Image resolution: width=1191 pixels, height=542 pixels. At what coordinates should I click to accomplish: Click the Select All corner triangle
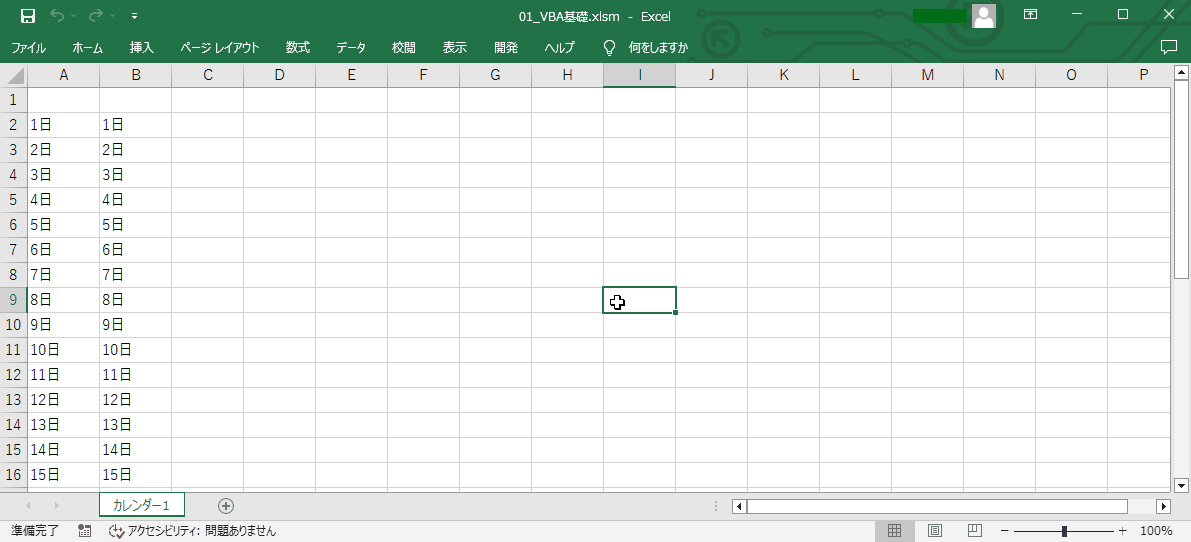(x=14, y=75)
